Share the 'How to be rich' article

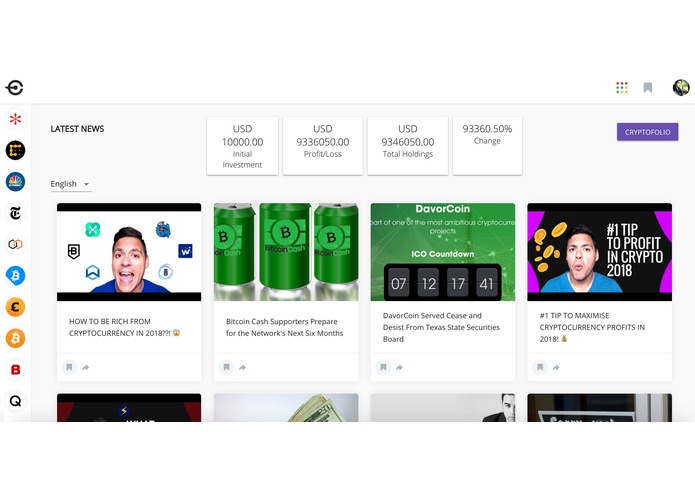coord(86,367)
